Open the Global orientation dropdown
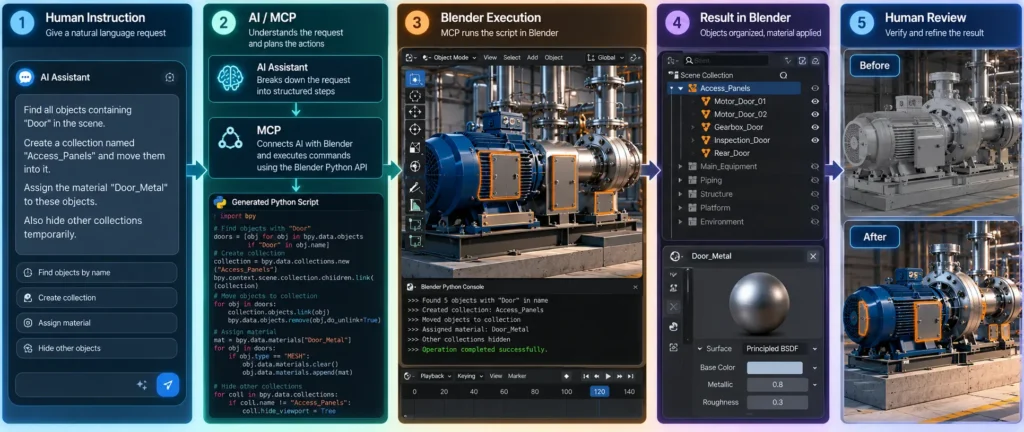1024x432 pixels. [x=605, y=57]
